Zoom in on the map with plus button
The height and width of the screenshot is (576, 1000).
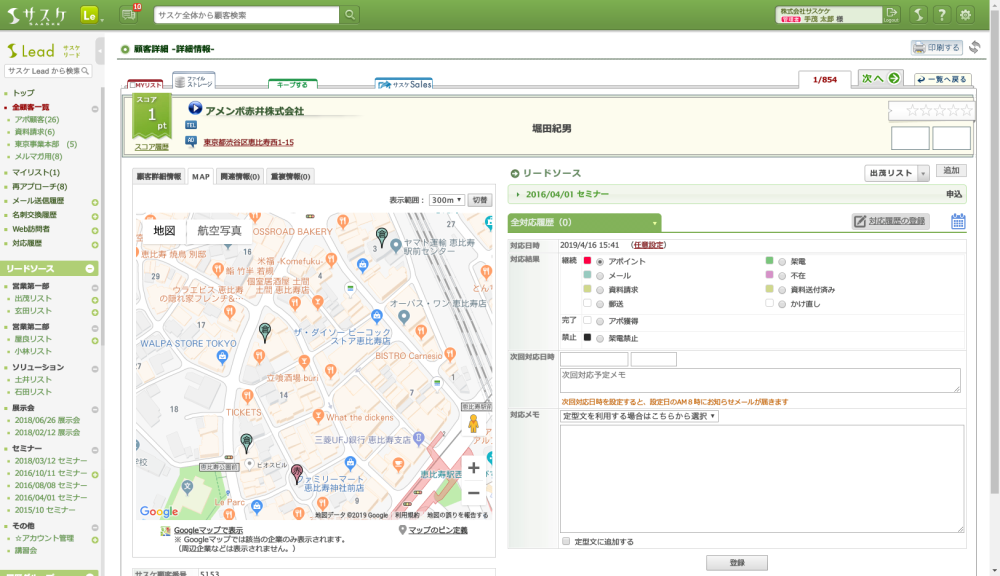[x=473, y=467]
